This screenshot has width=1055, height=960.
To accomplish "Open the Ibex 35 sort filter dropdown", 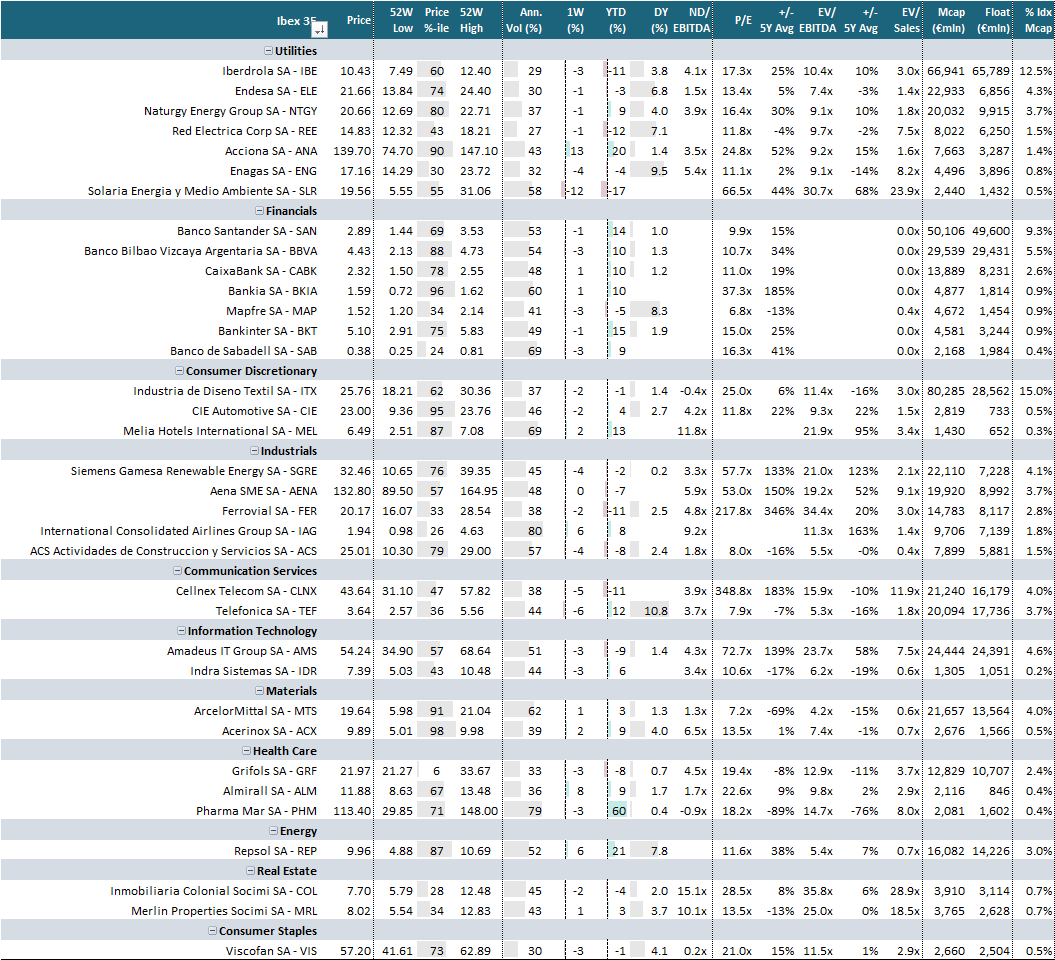I will [x=320, y=29].
